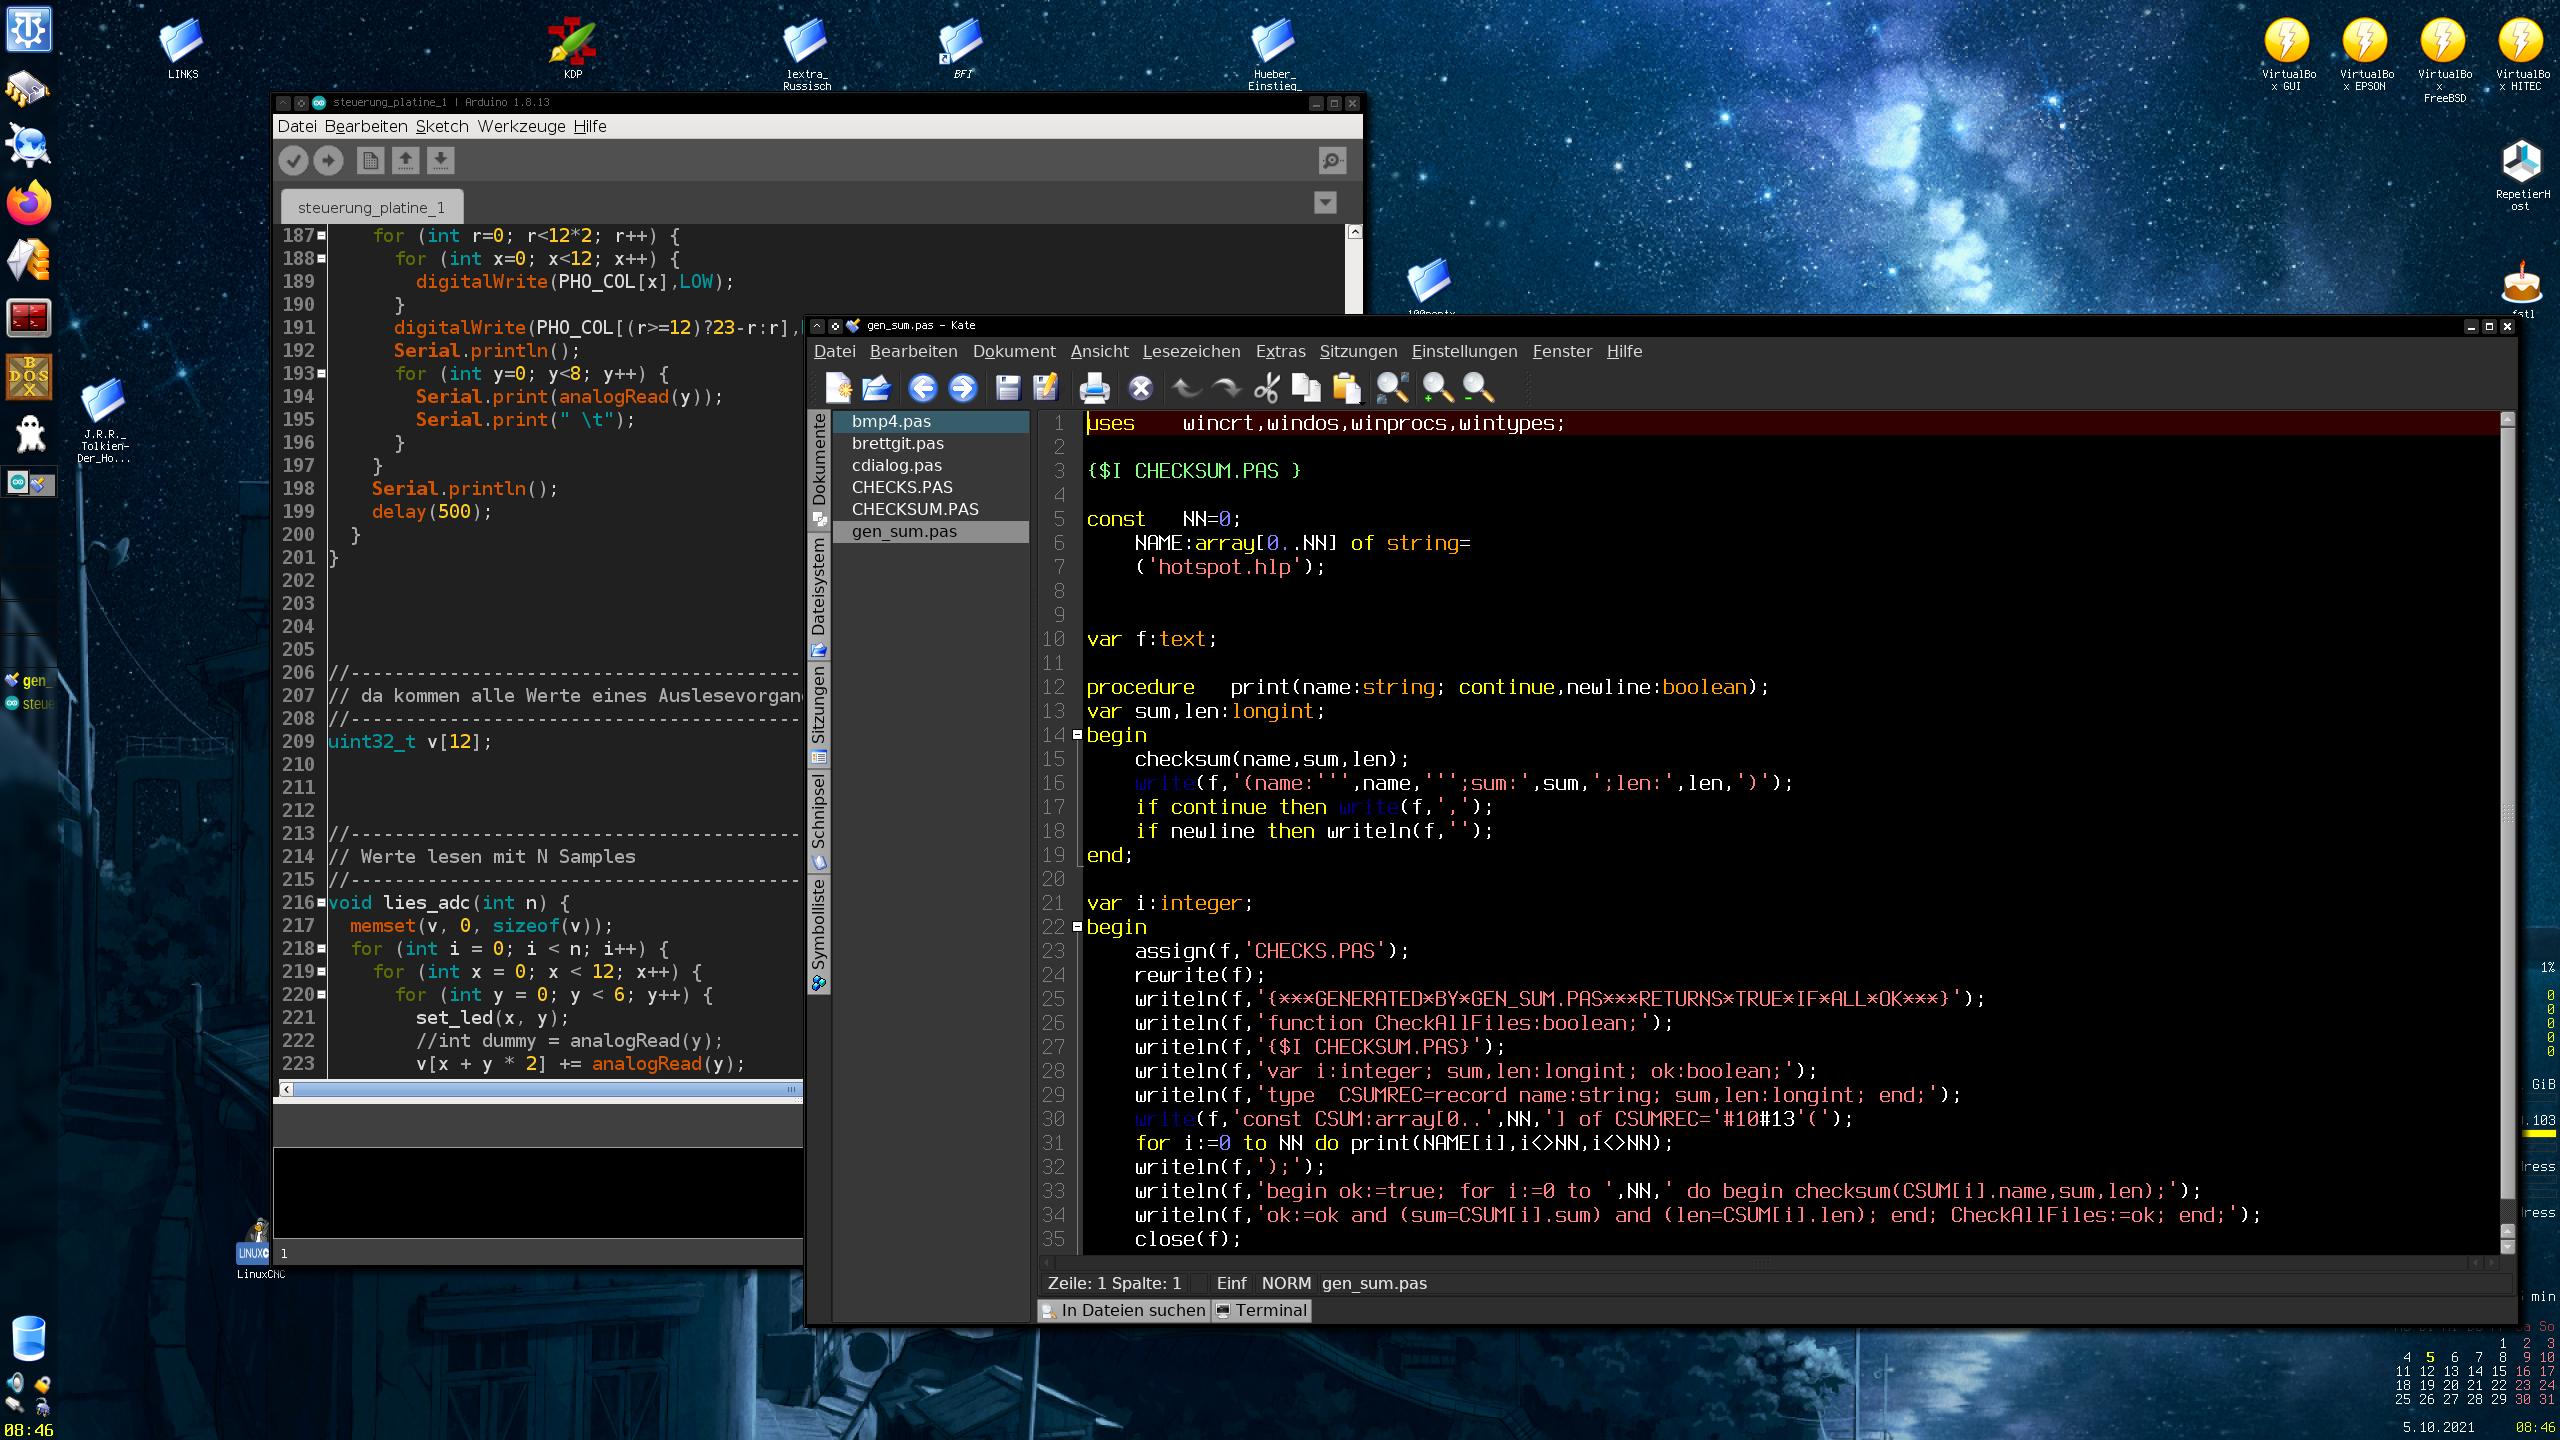This screenshot has width=2560, height=1440.
Task: Click Arduino vertical scrollbar up arrow
Action: [x=1354, y=232]
